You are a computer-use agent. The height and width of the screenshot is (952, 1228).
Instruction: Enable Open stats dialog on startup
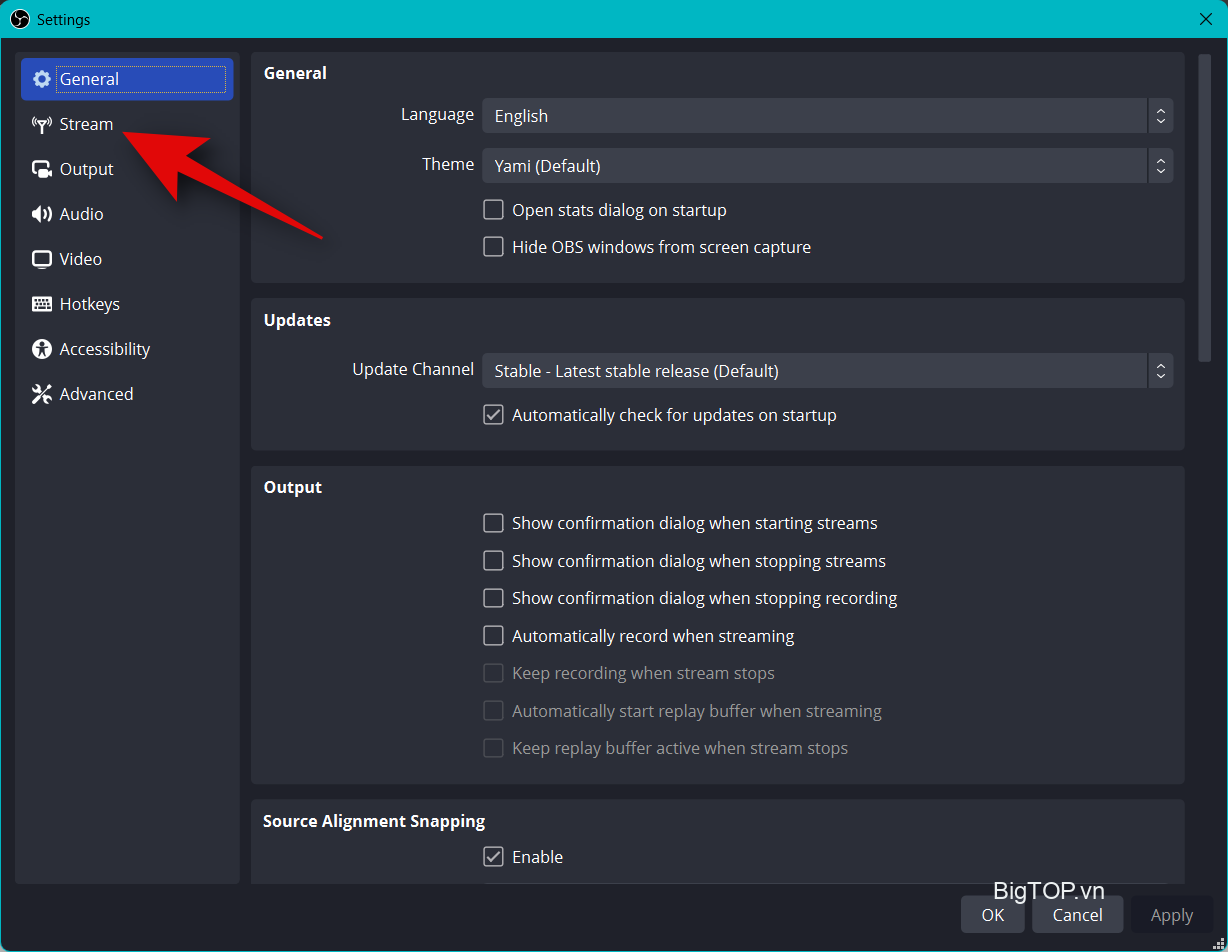tap(493, 210)
